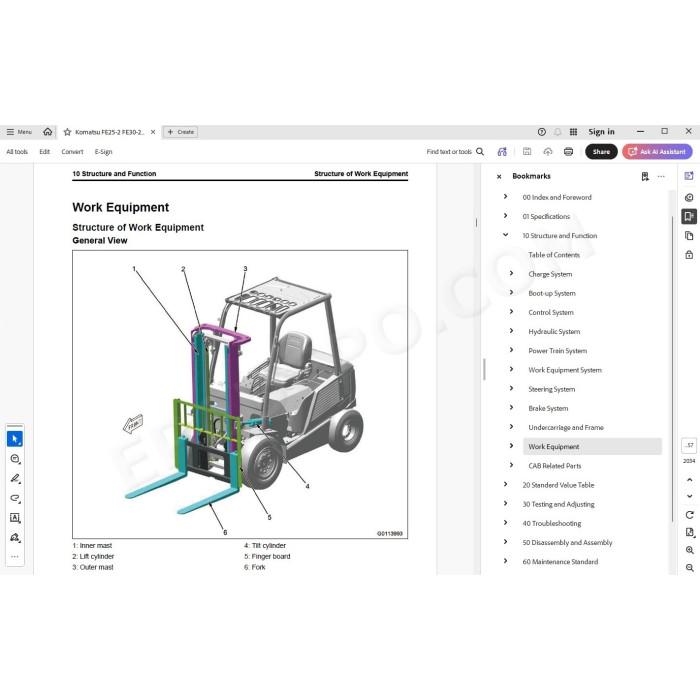Click Find text or tools search

coord(455,152)
